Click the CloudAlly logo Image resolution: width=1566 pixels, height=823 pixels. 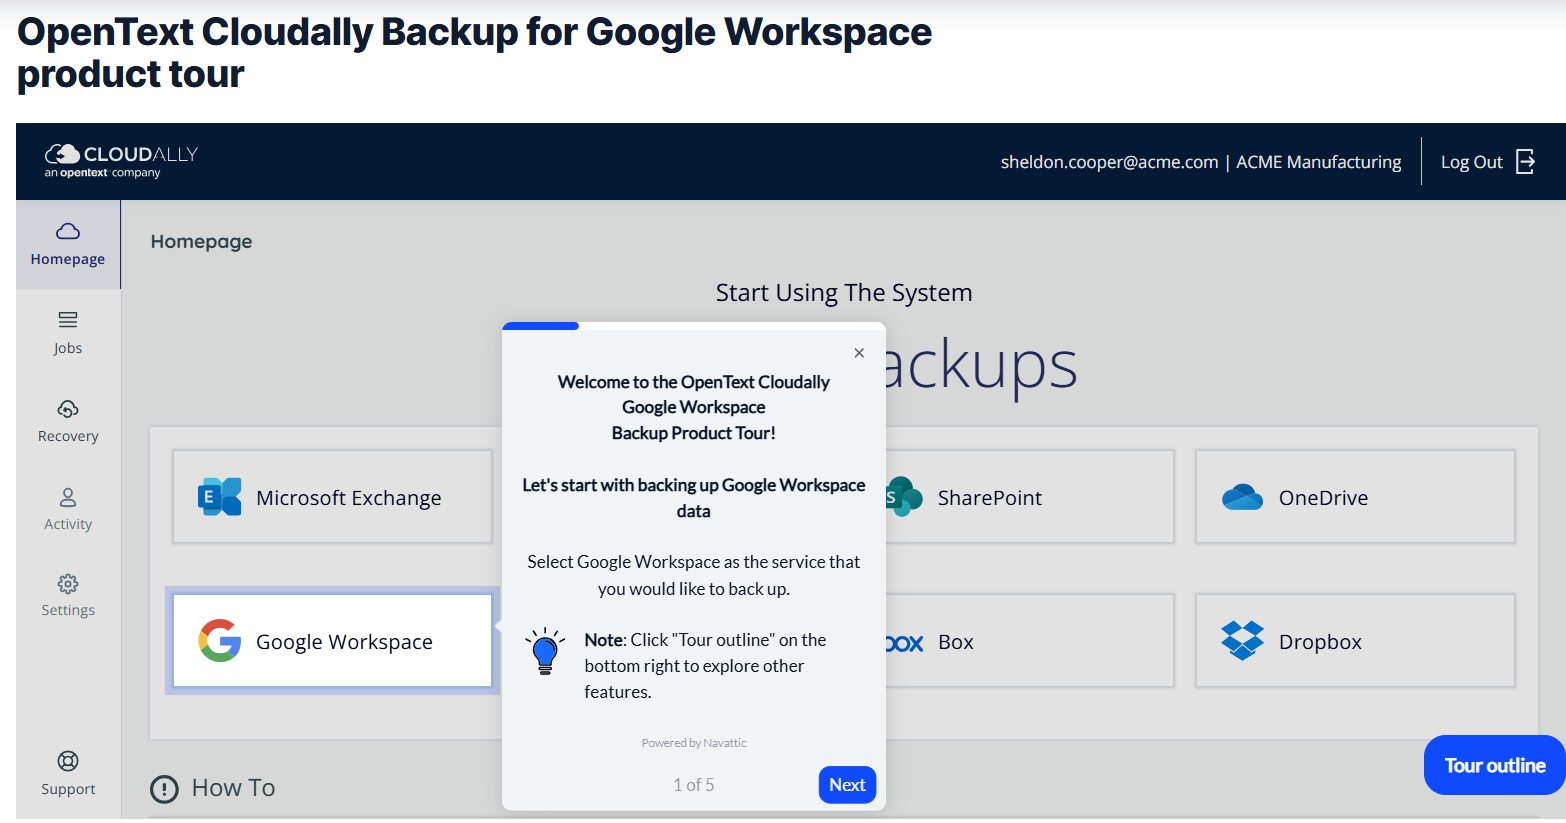click(121, 161)
